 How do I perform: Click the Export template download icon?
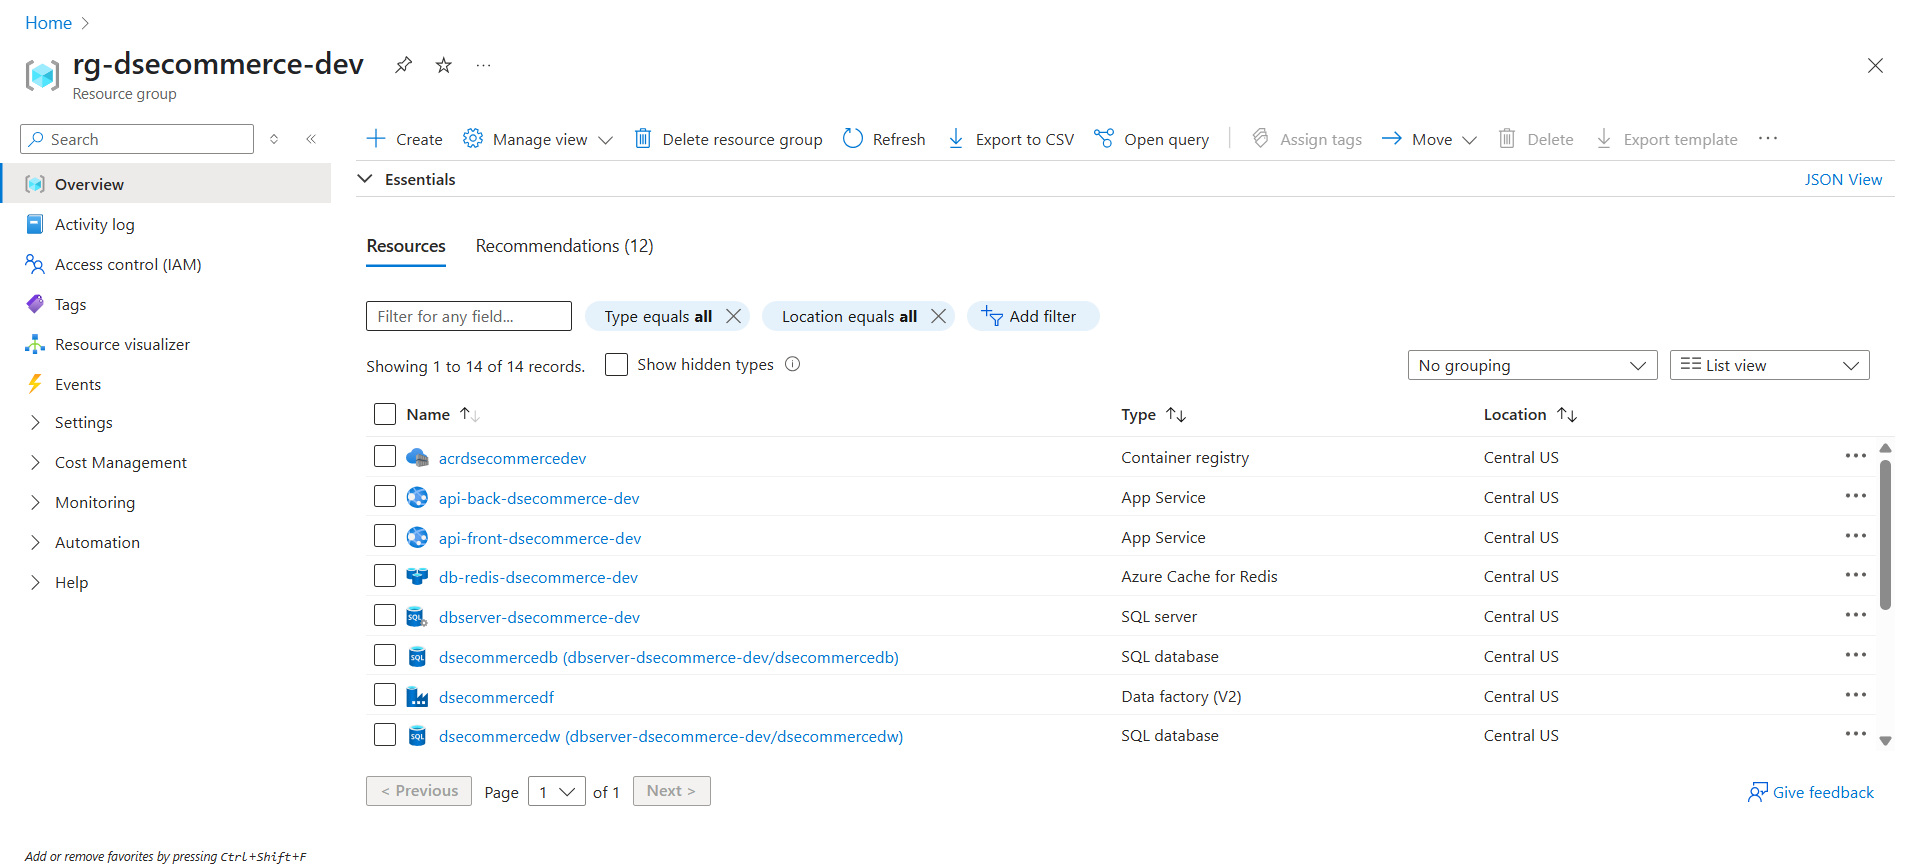[1604, 138]
